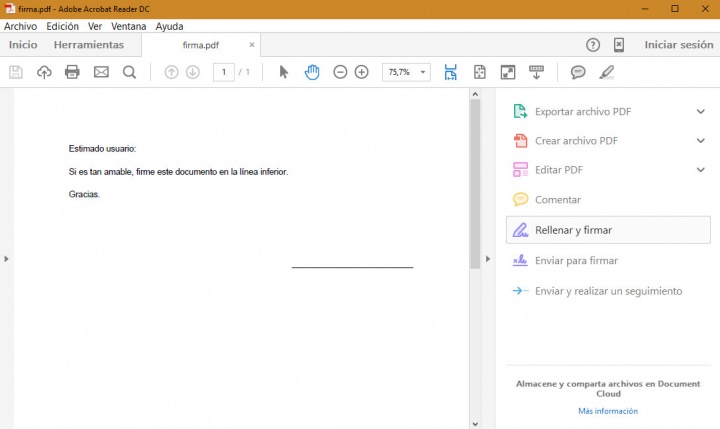
Task: Click the Save file icon
Action: click(x=16, y=72)
